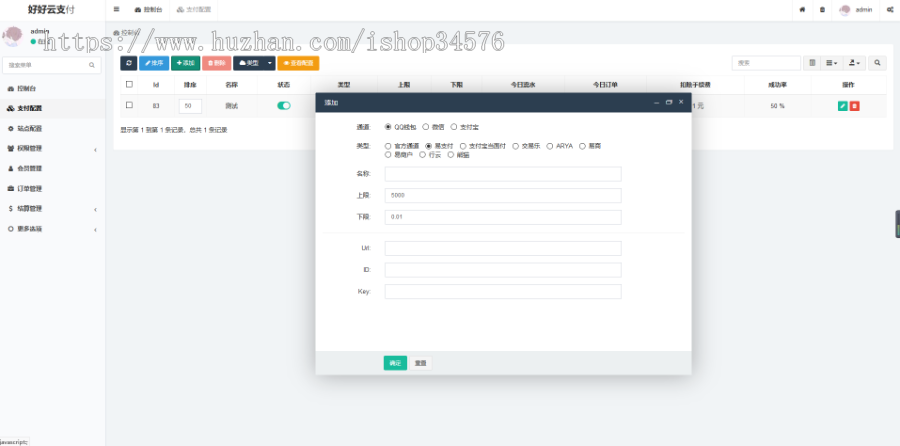The height and width of the screenshot is (446, 900).
Task: Click the blue 排序 button
Action: coord(154,63)
